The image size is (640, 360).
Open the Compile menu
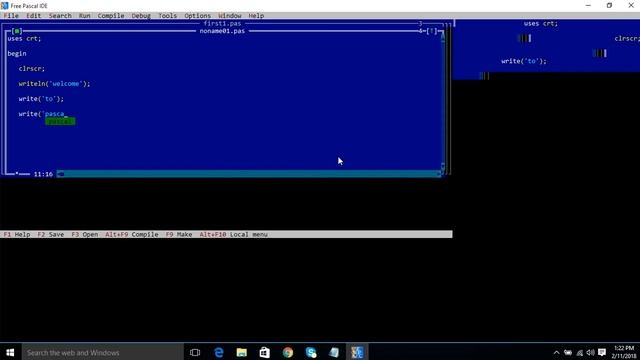click(111, 16)
